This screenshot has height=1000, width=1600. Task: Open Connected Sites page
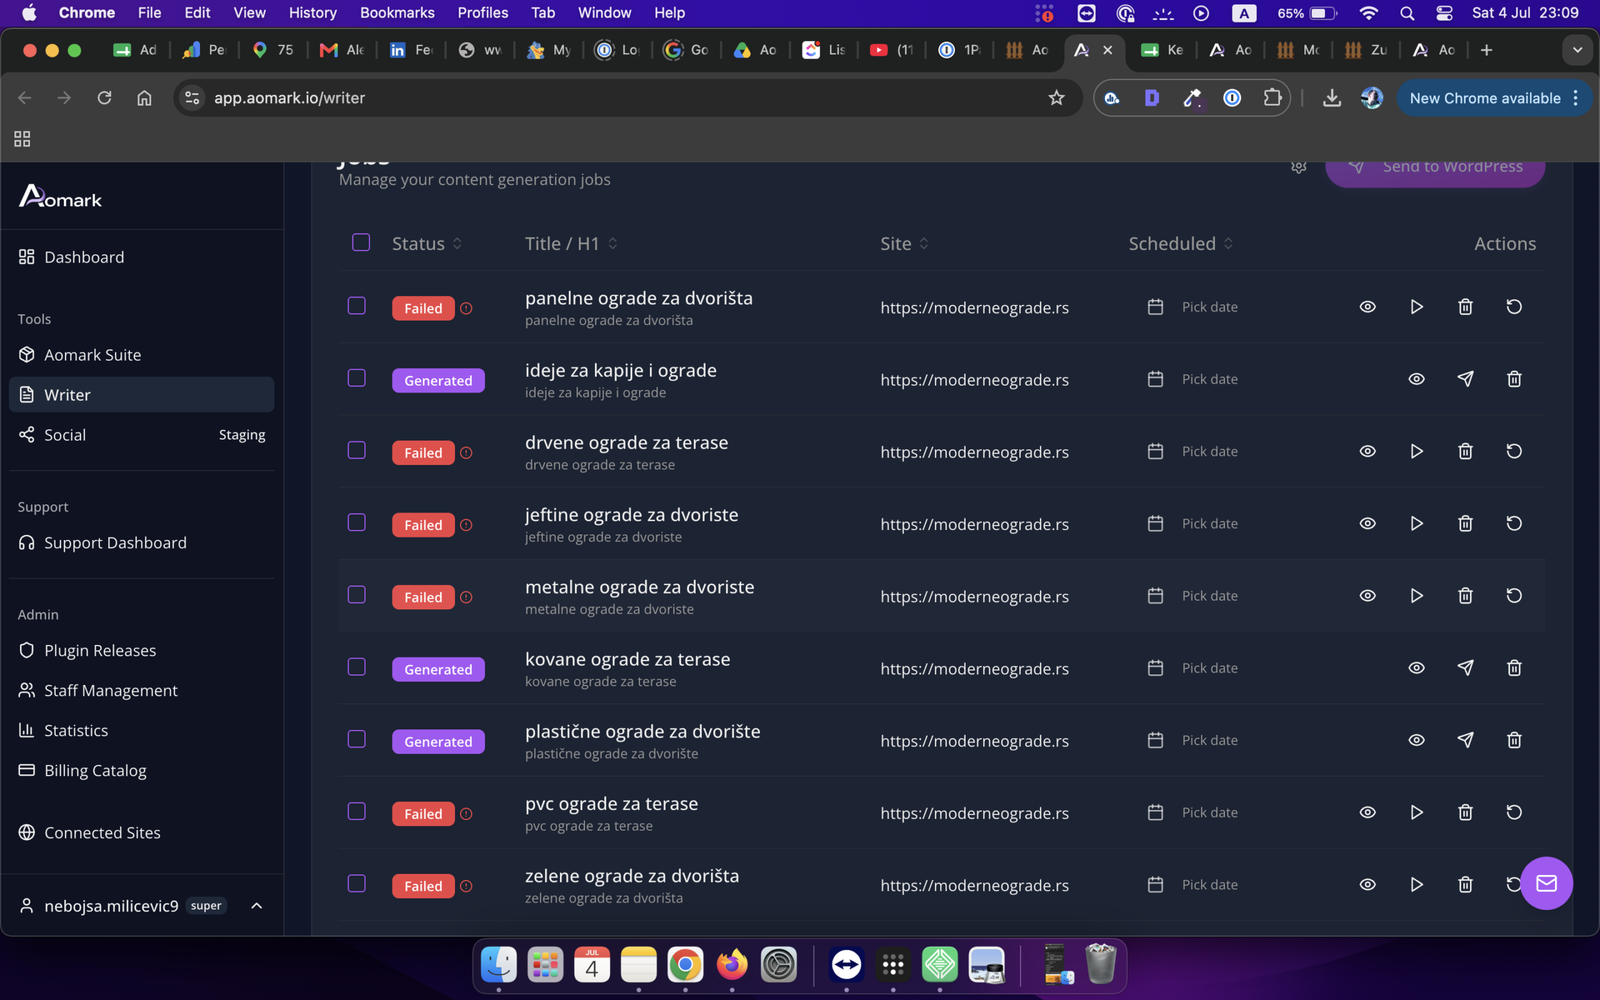(x=142, y=833)
